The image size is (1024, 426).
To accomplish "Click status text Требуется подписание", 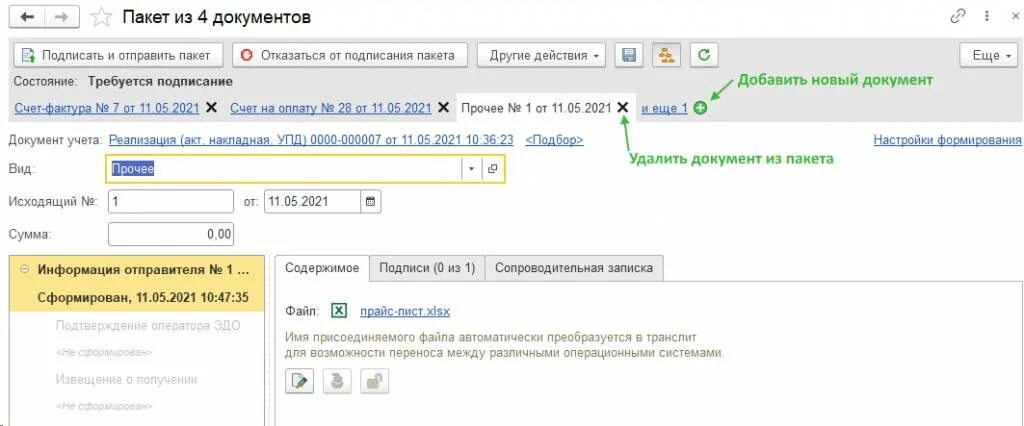I will tap(161, 82).
